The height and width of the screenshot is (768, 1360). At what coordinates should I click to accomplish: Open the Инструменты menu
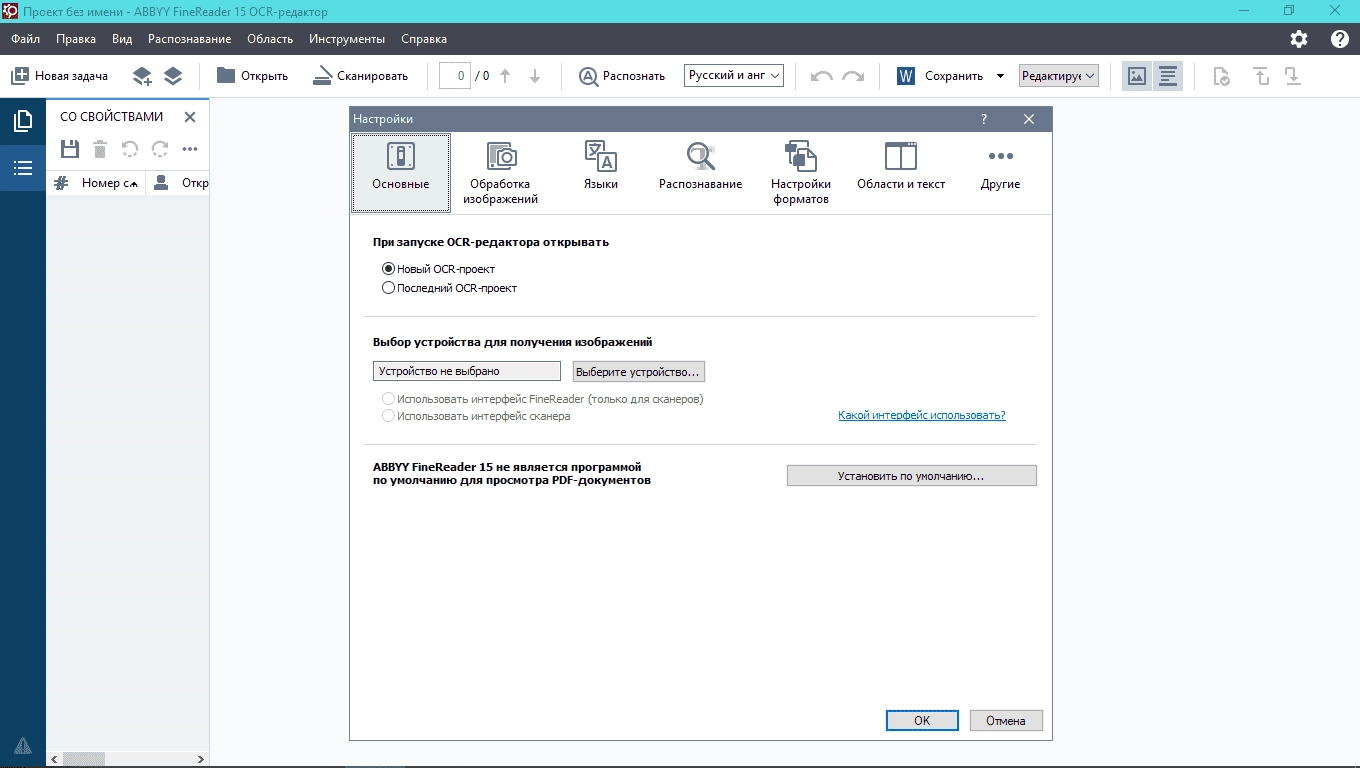347,39
